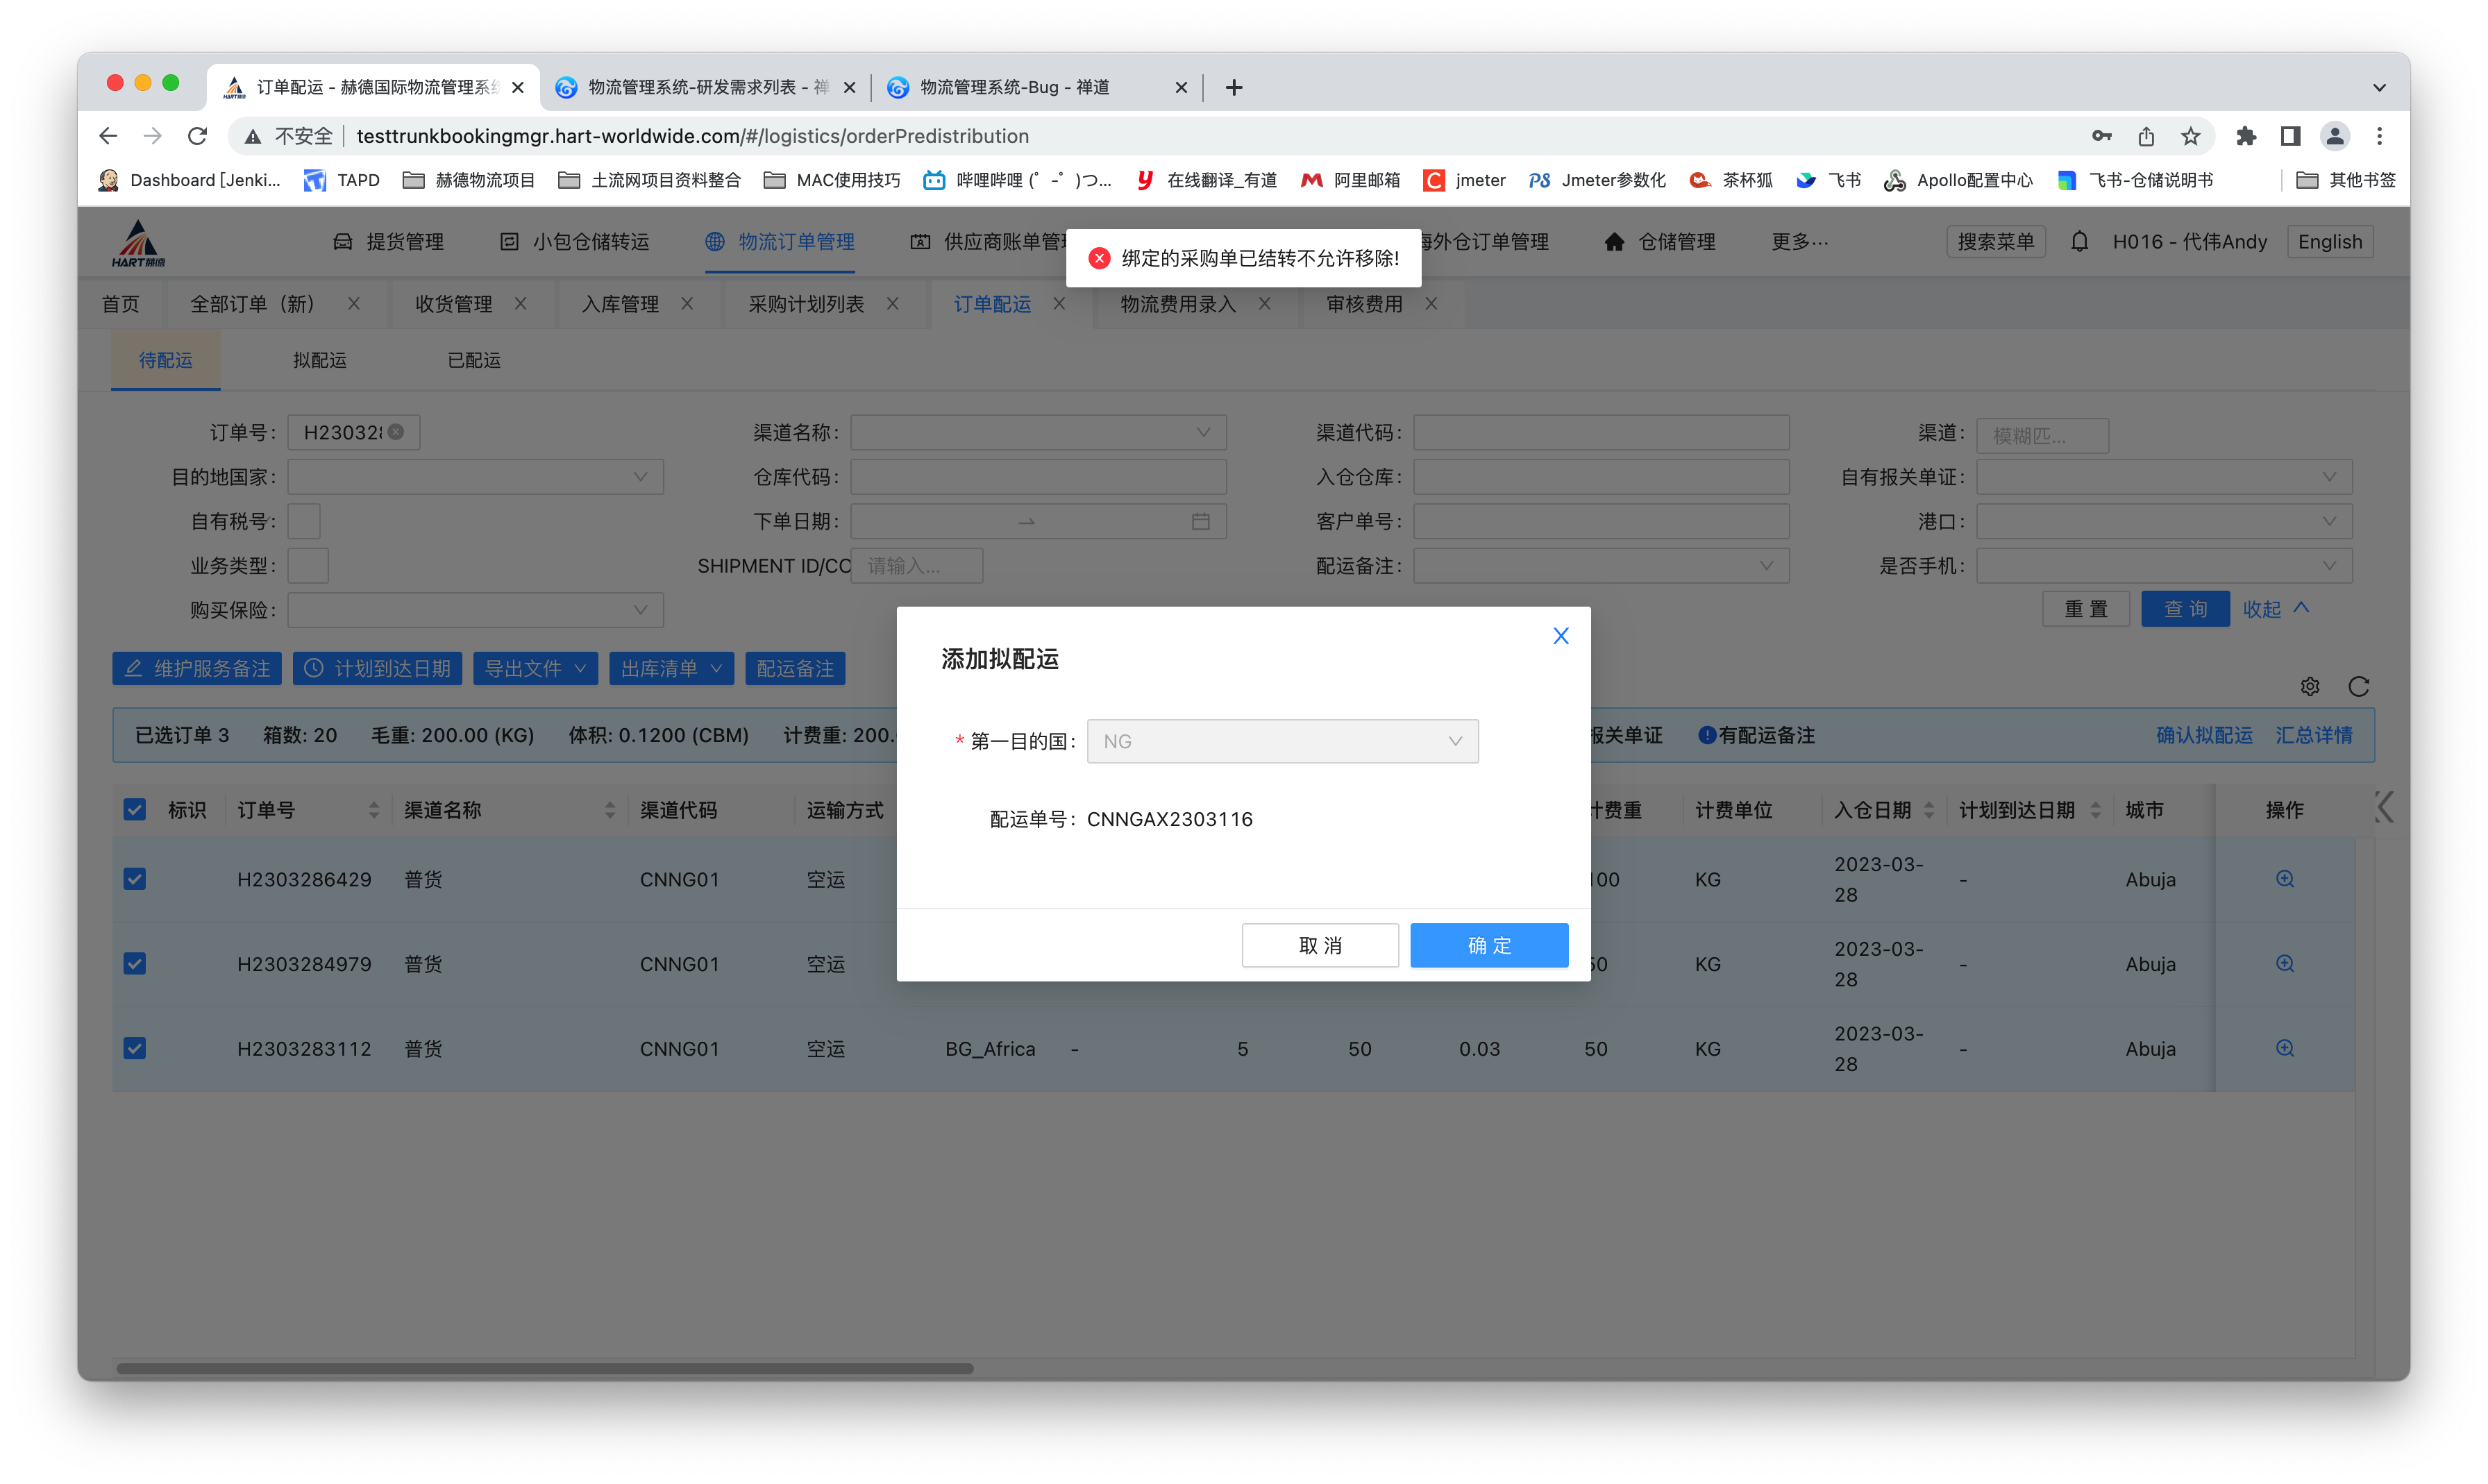
Task: Open the 采购计划列表 page tab
Action: (x=806, y=304)
